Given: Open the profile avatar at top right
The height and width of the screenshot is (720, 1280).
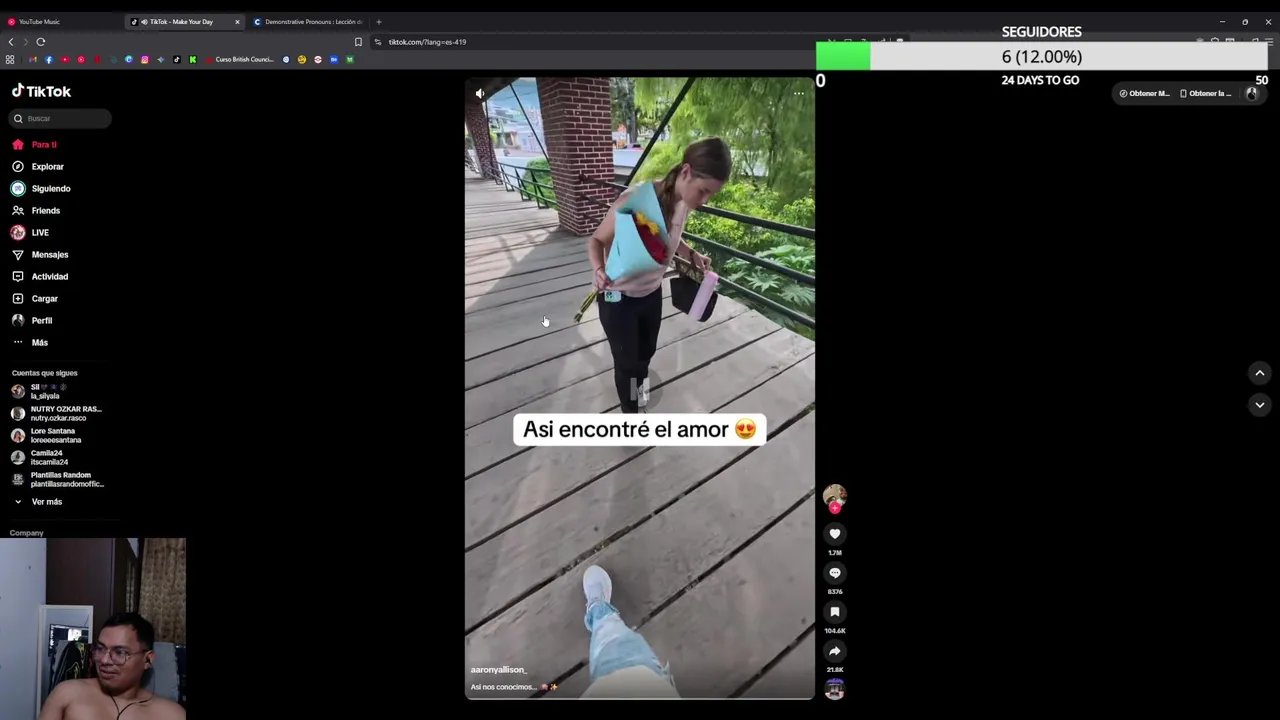Looking at the screenshot, I should (1251, 93).
